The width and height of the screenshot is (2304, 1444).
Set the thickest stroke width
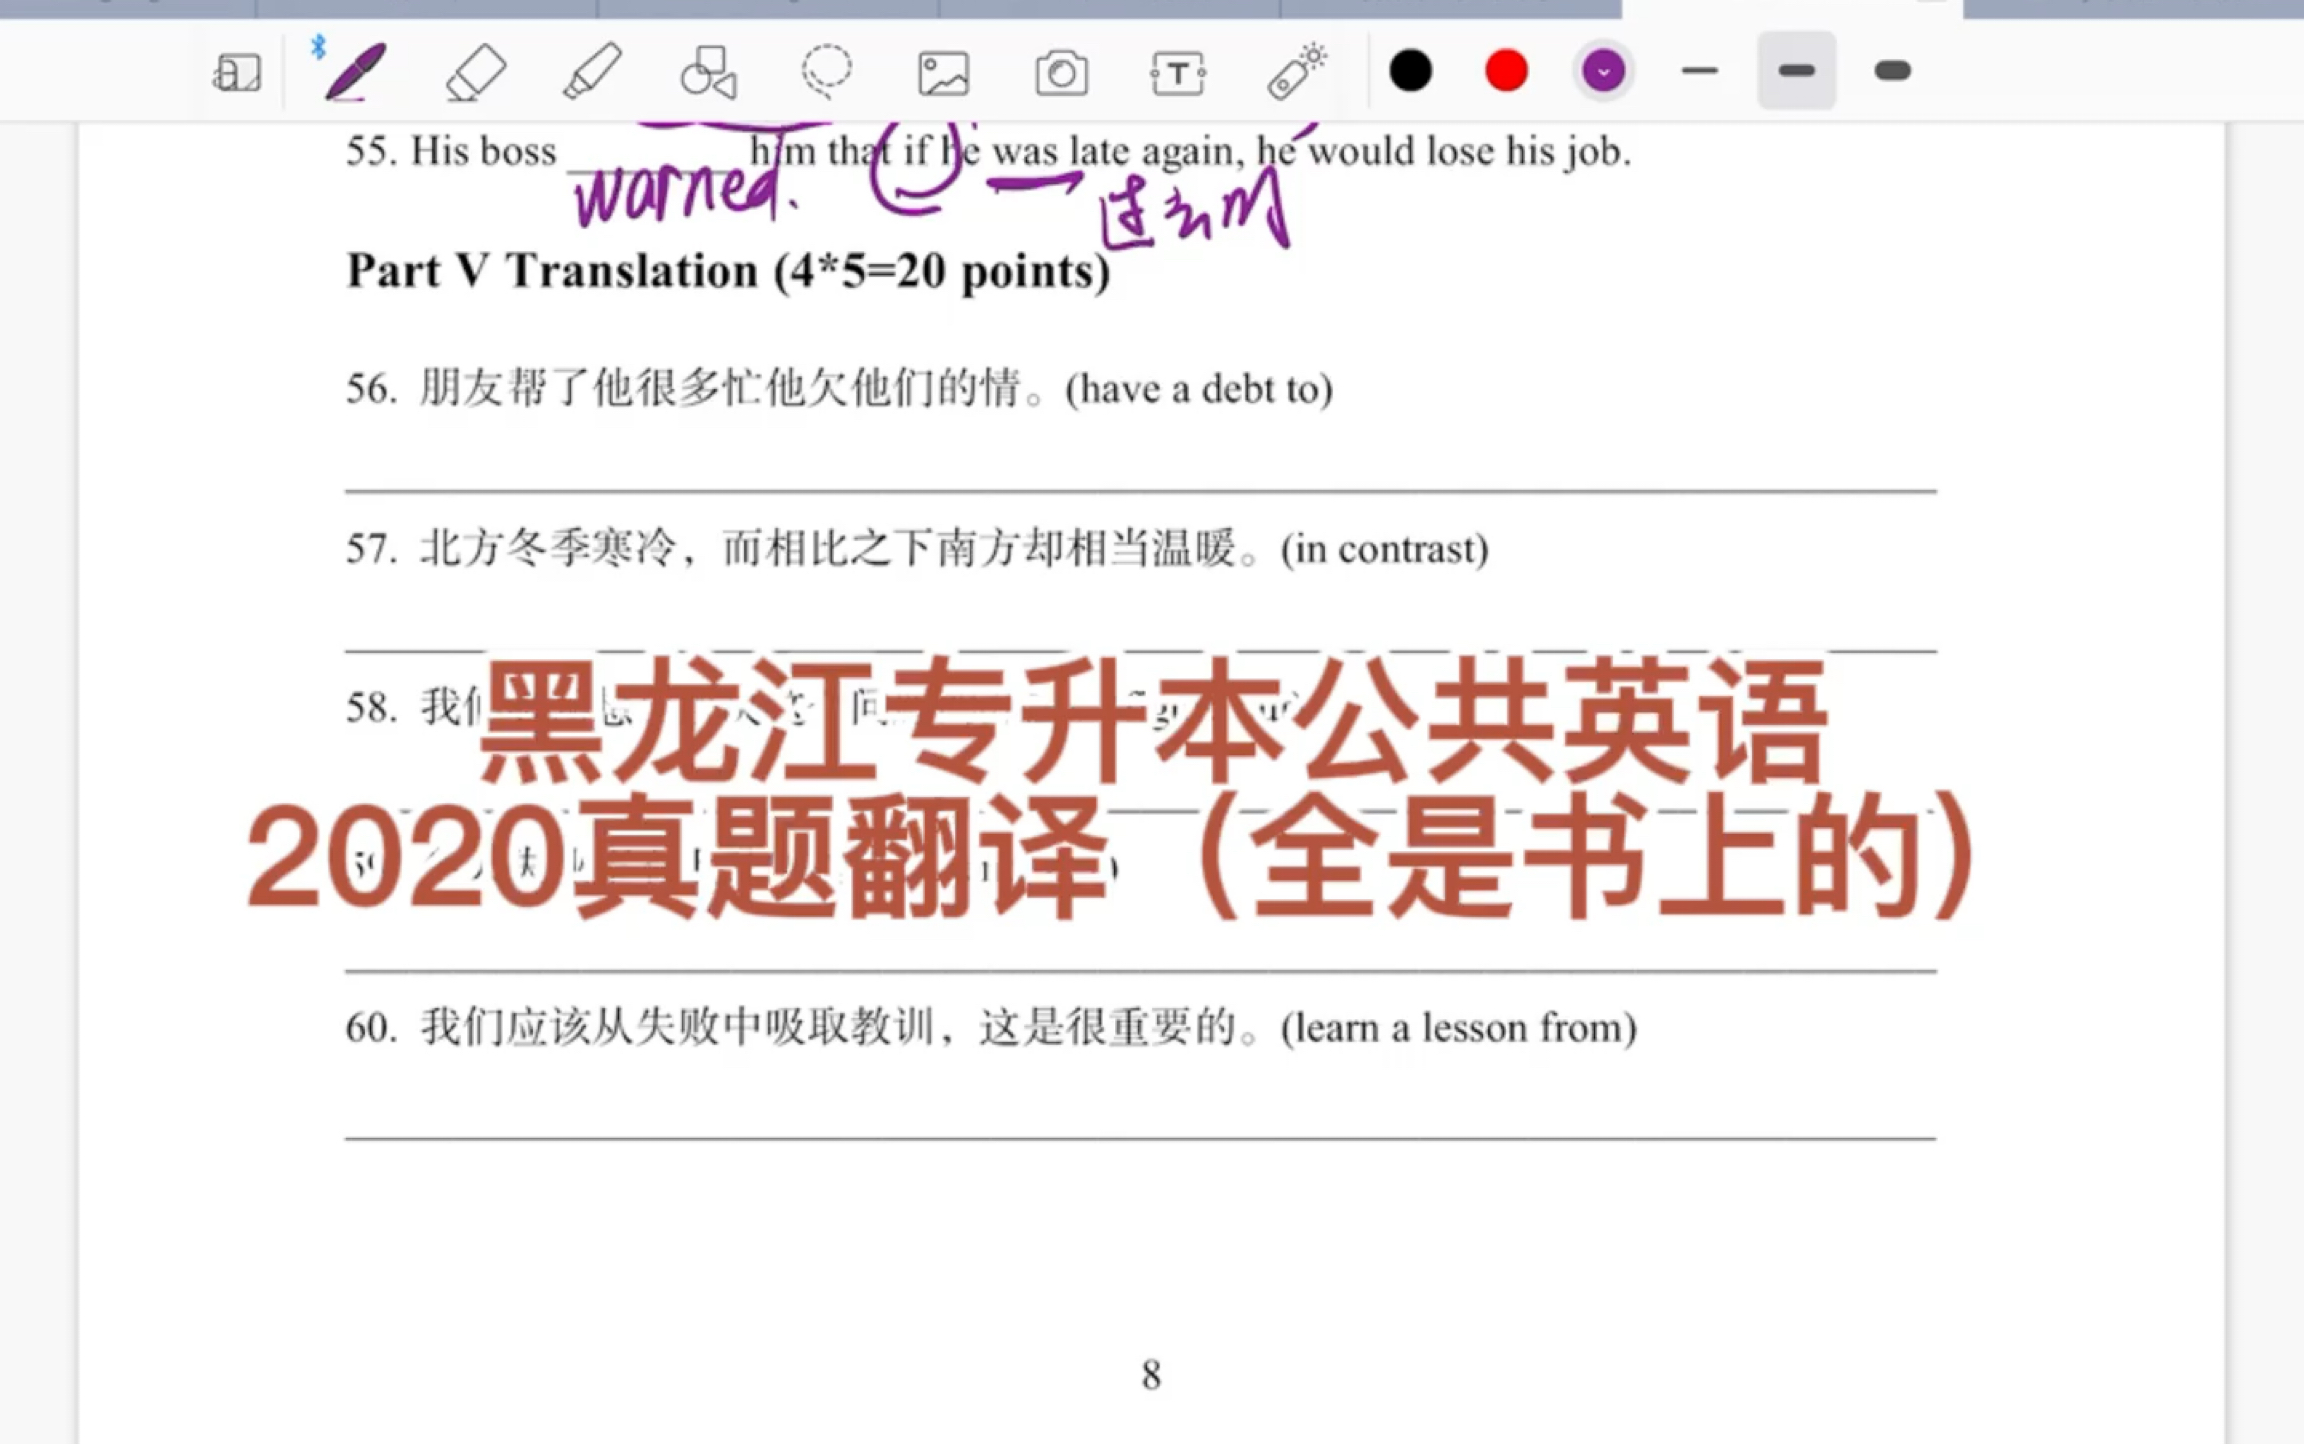[x=1893, y=71]
